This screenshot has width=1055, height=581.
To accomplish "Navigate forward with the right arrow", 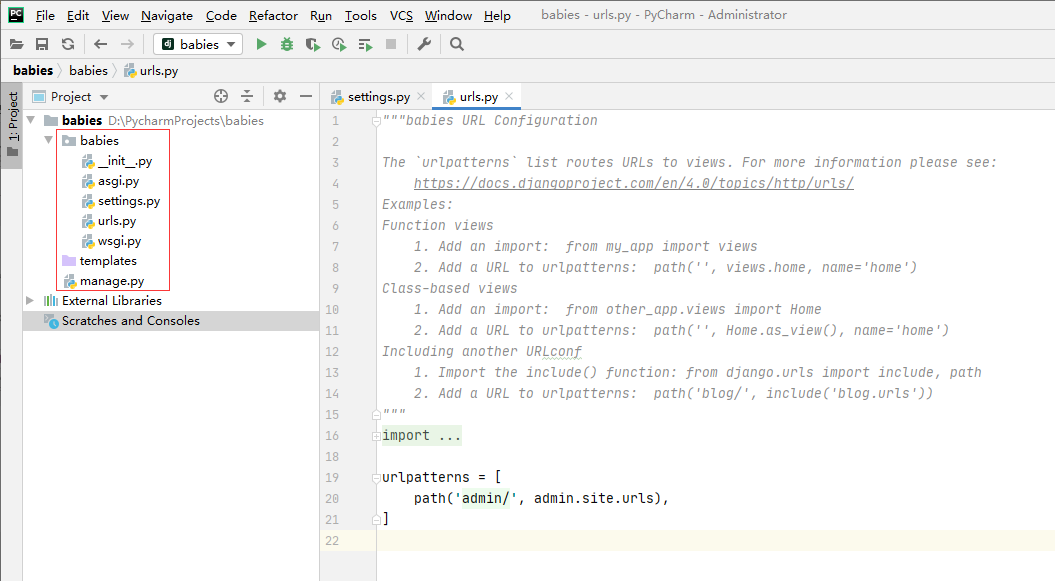I will point(126,44).
